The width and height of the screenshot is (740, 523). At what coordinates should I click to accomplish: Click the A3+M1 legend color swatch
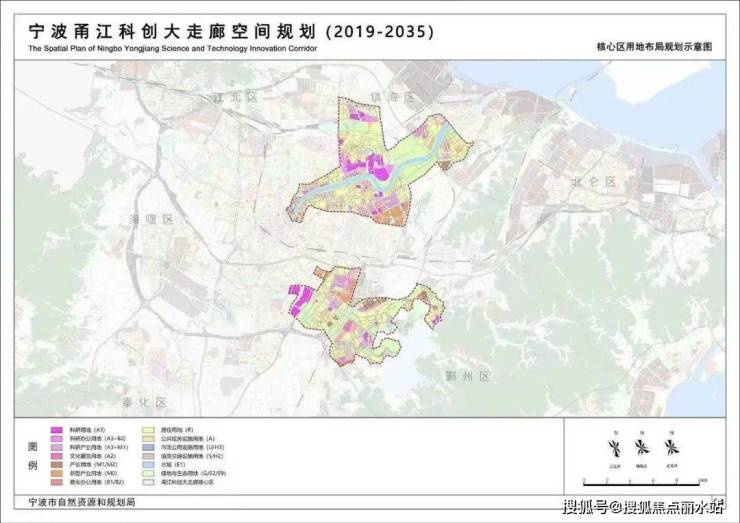click(57, 447)
